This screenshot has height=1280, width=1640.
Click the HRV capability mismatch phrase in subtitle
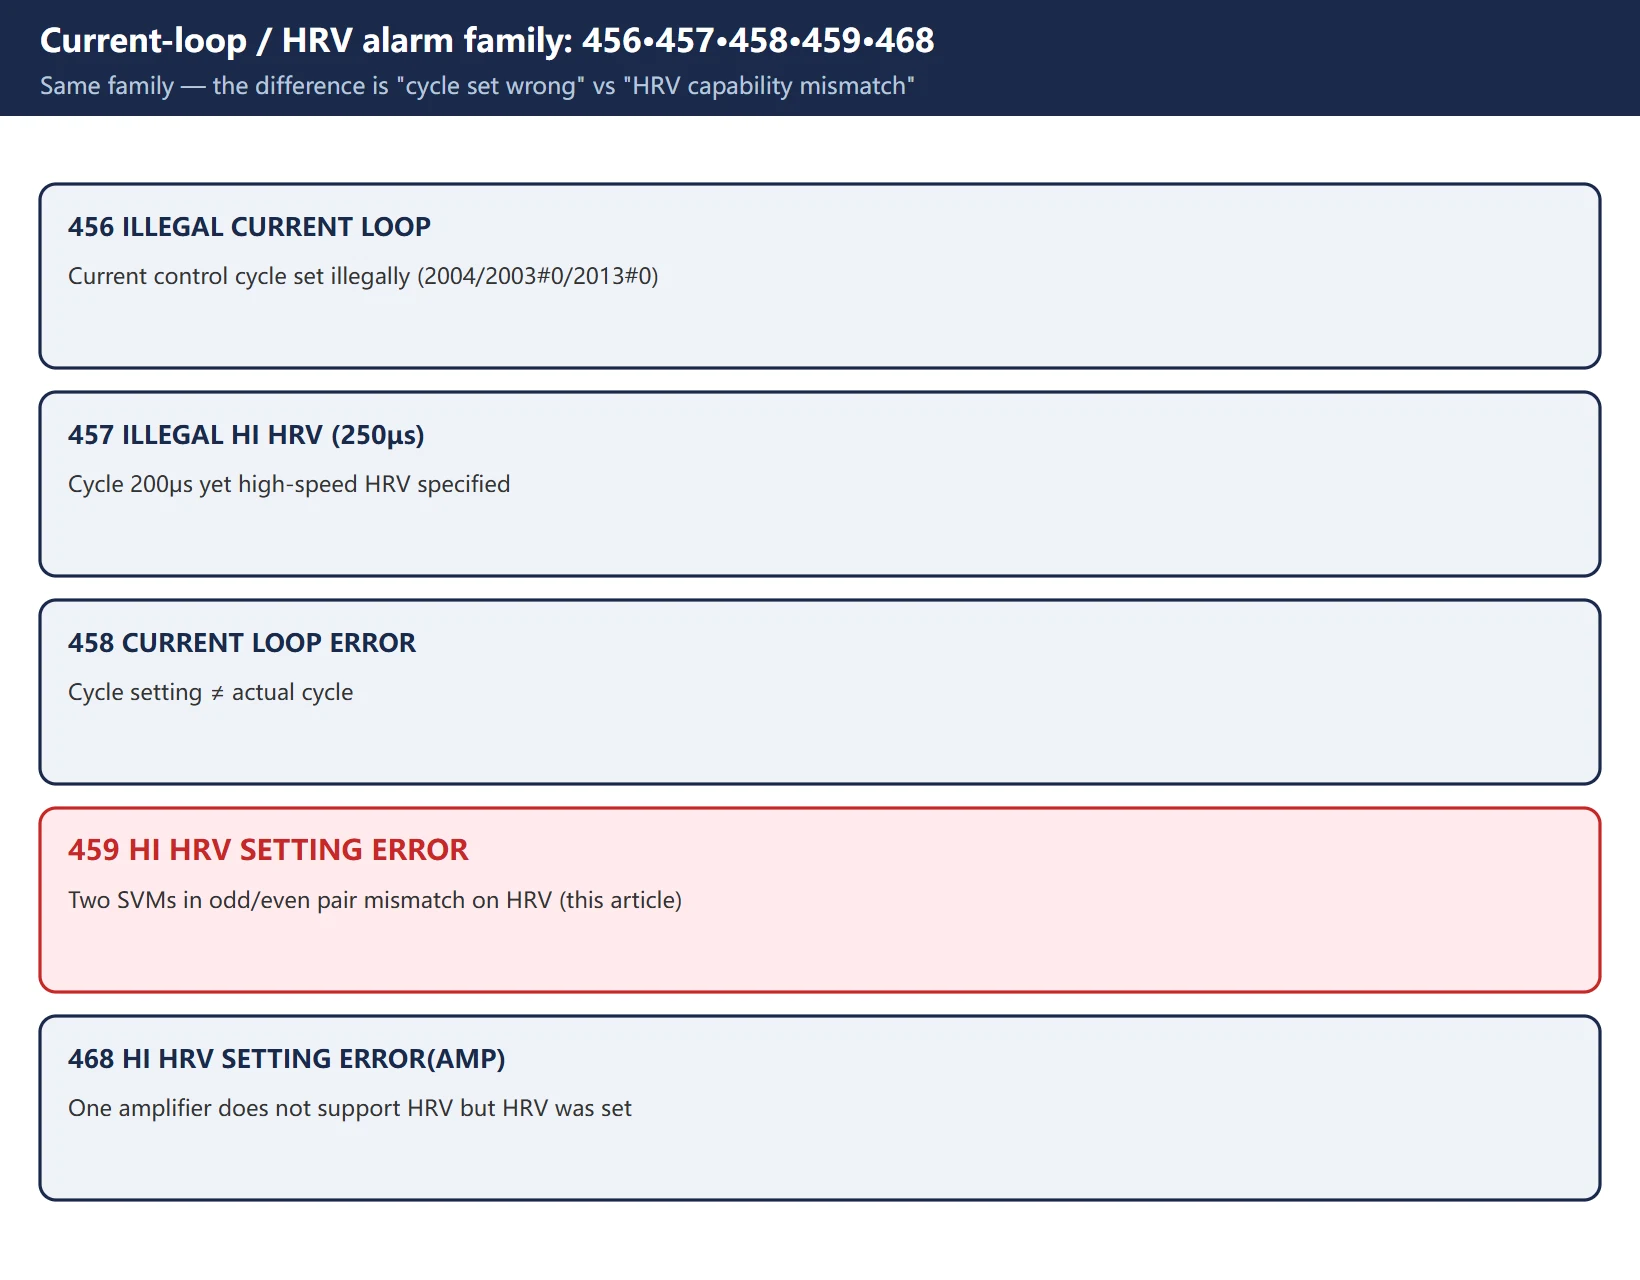pos(768,86)
